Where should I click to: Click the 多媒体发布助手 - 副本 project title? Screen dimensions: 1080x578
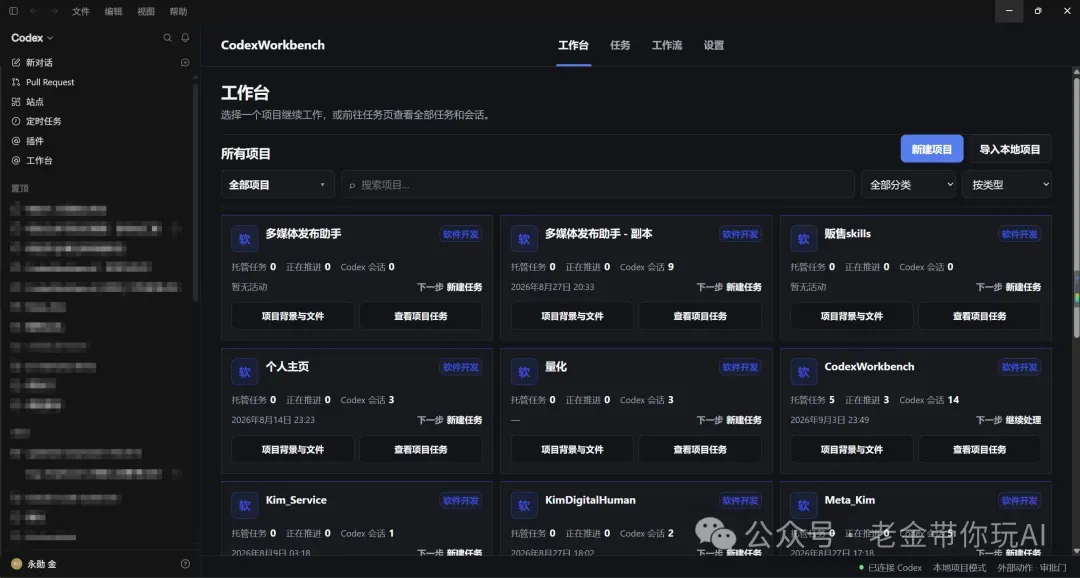[x=599, y=234]
